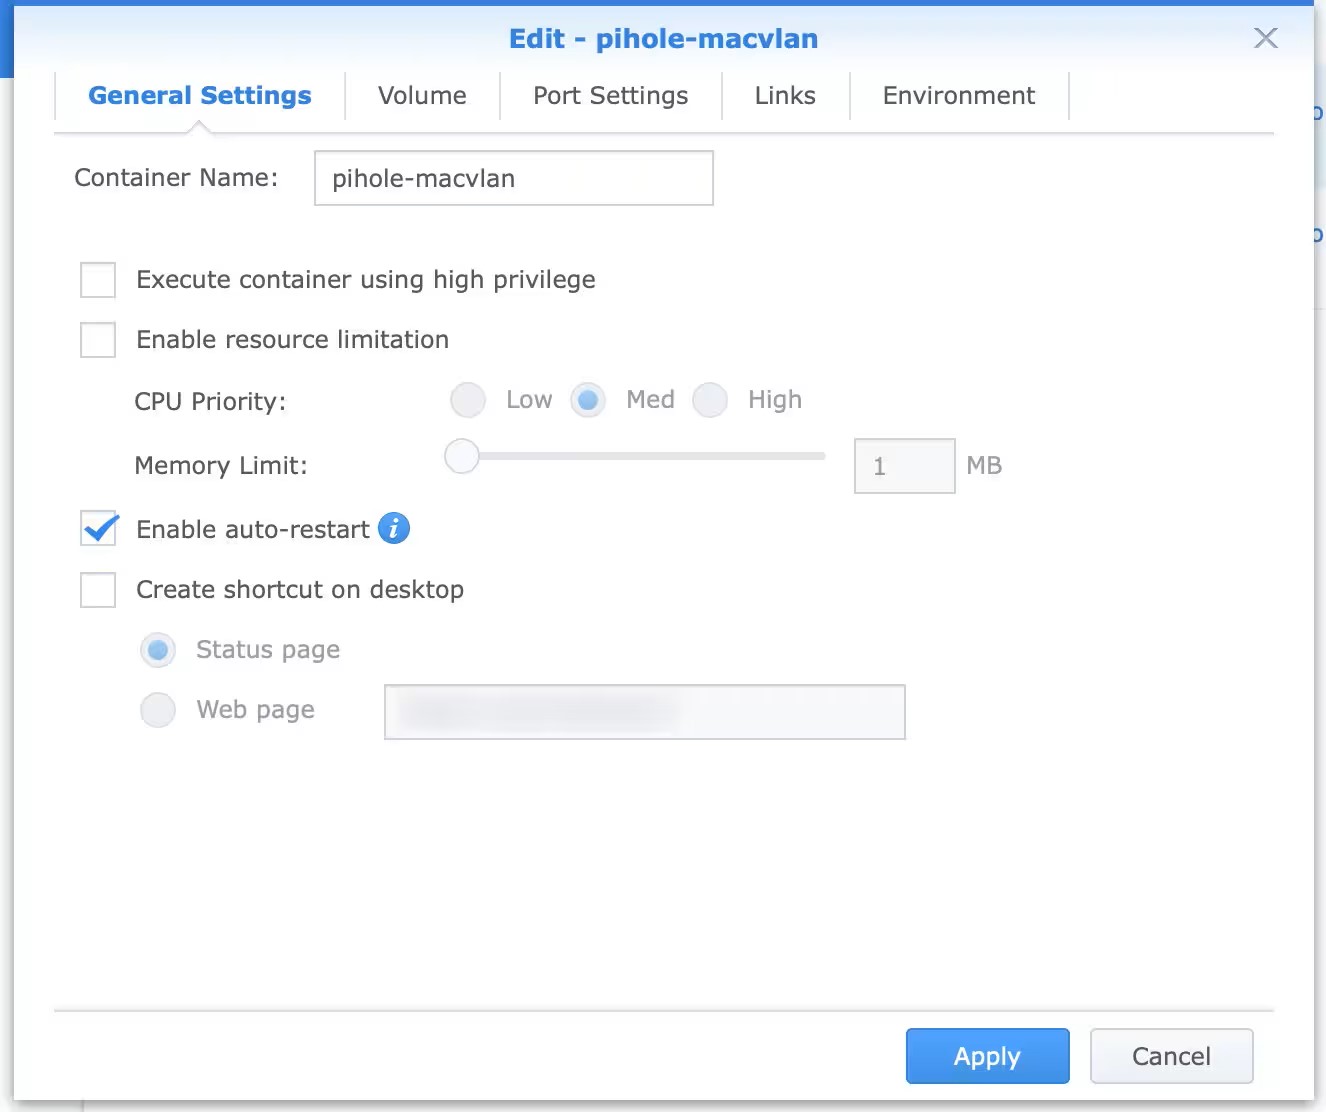The image size is (1326, 1112).
Task: Open the Environment tab
Action: coord(958,96)
